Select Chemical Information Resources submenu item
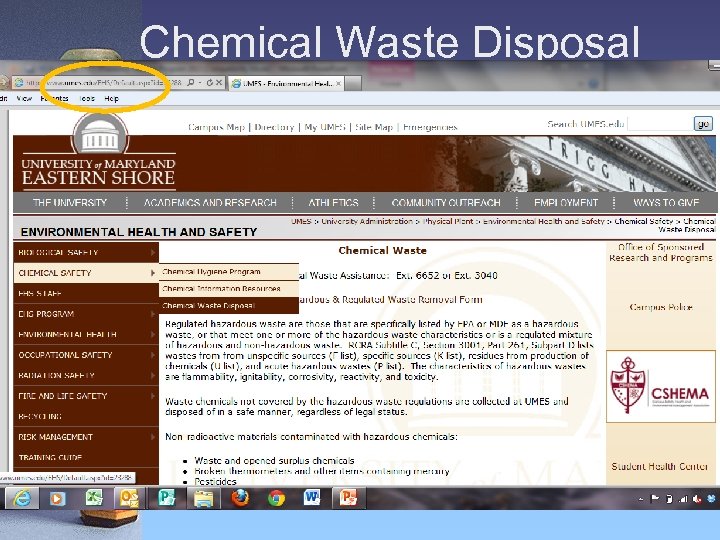This screenshot has width=720, height=540. click(229, 289)
